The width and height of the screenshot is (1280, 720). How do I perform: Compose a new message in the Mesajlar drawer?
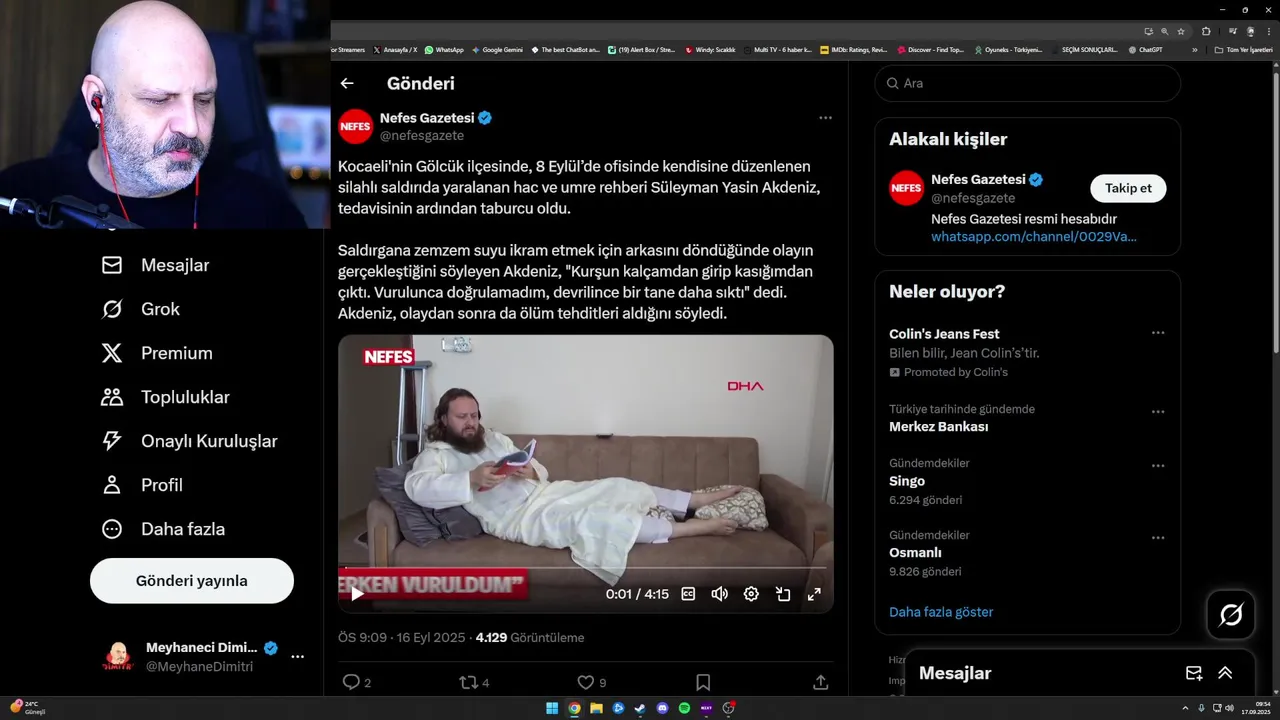pos(1194,673)
